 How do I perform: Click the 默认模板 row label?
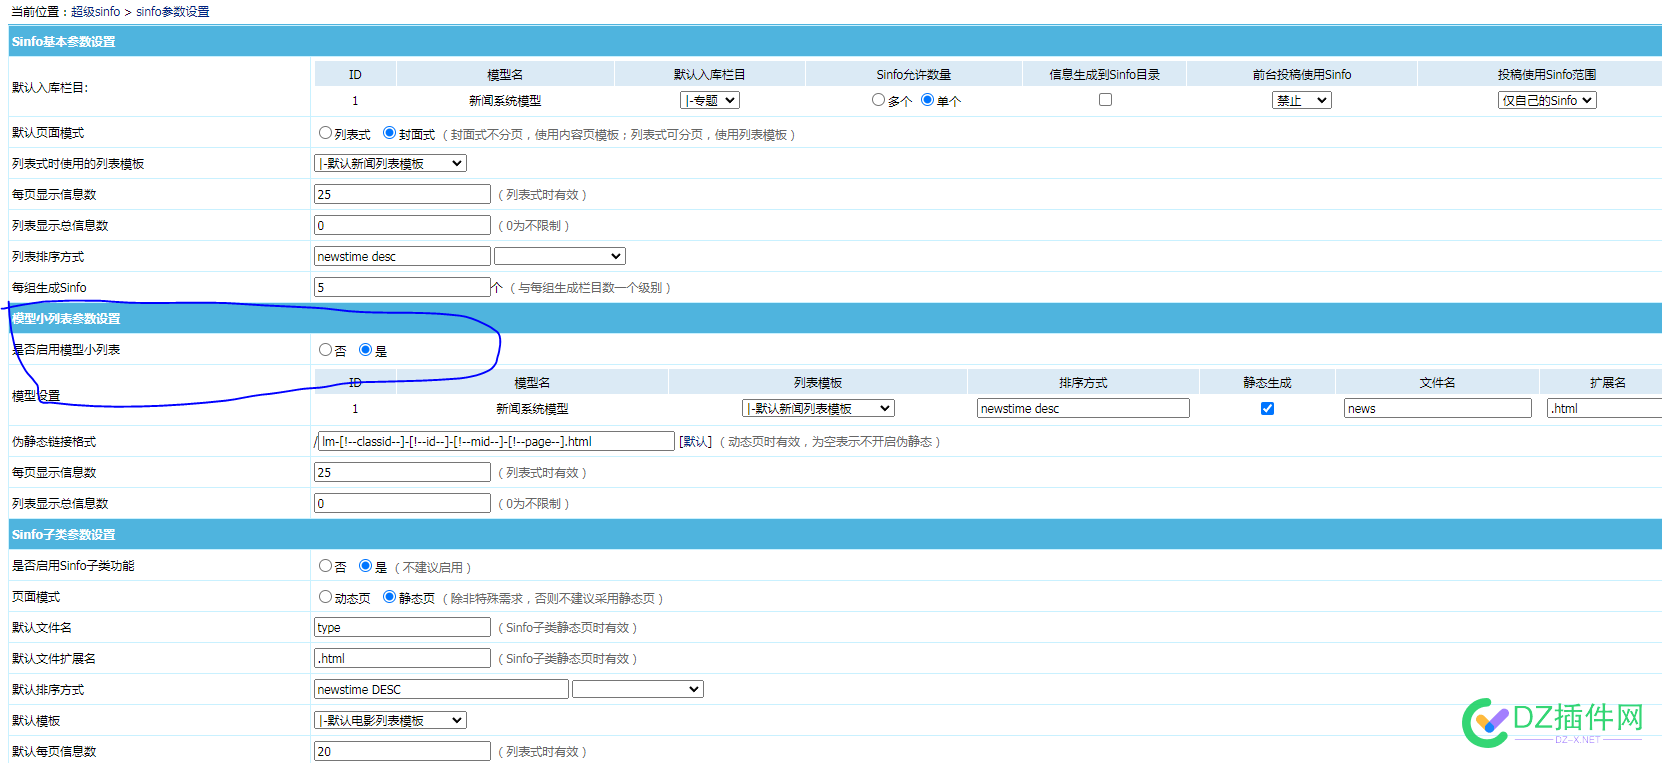pos(36,720)
